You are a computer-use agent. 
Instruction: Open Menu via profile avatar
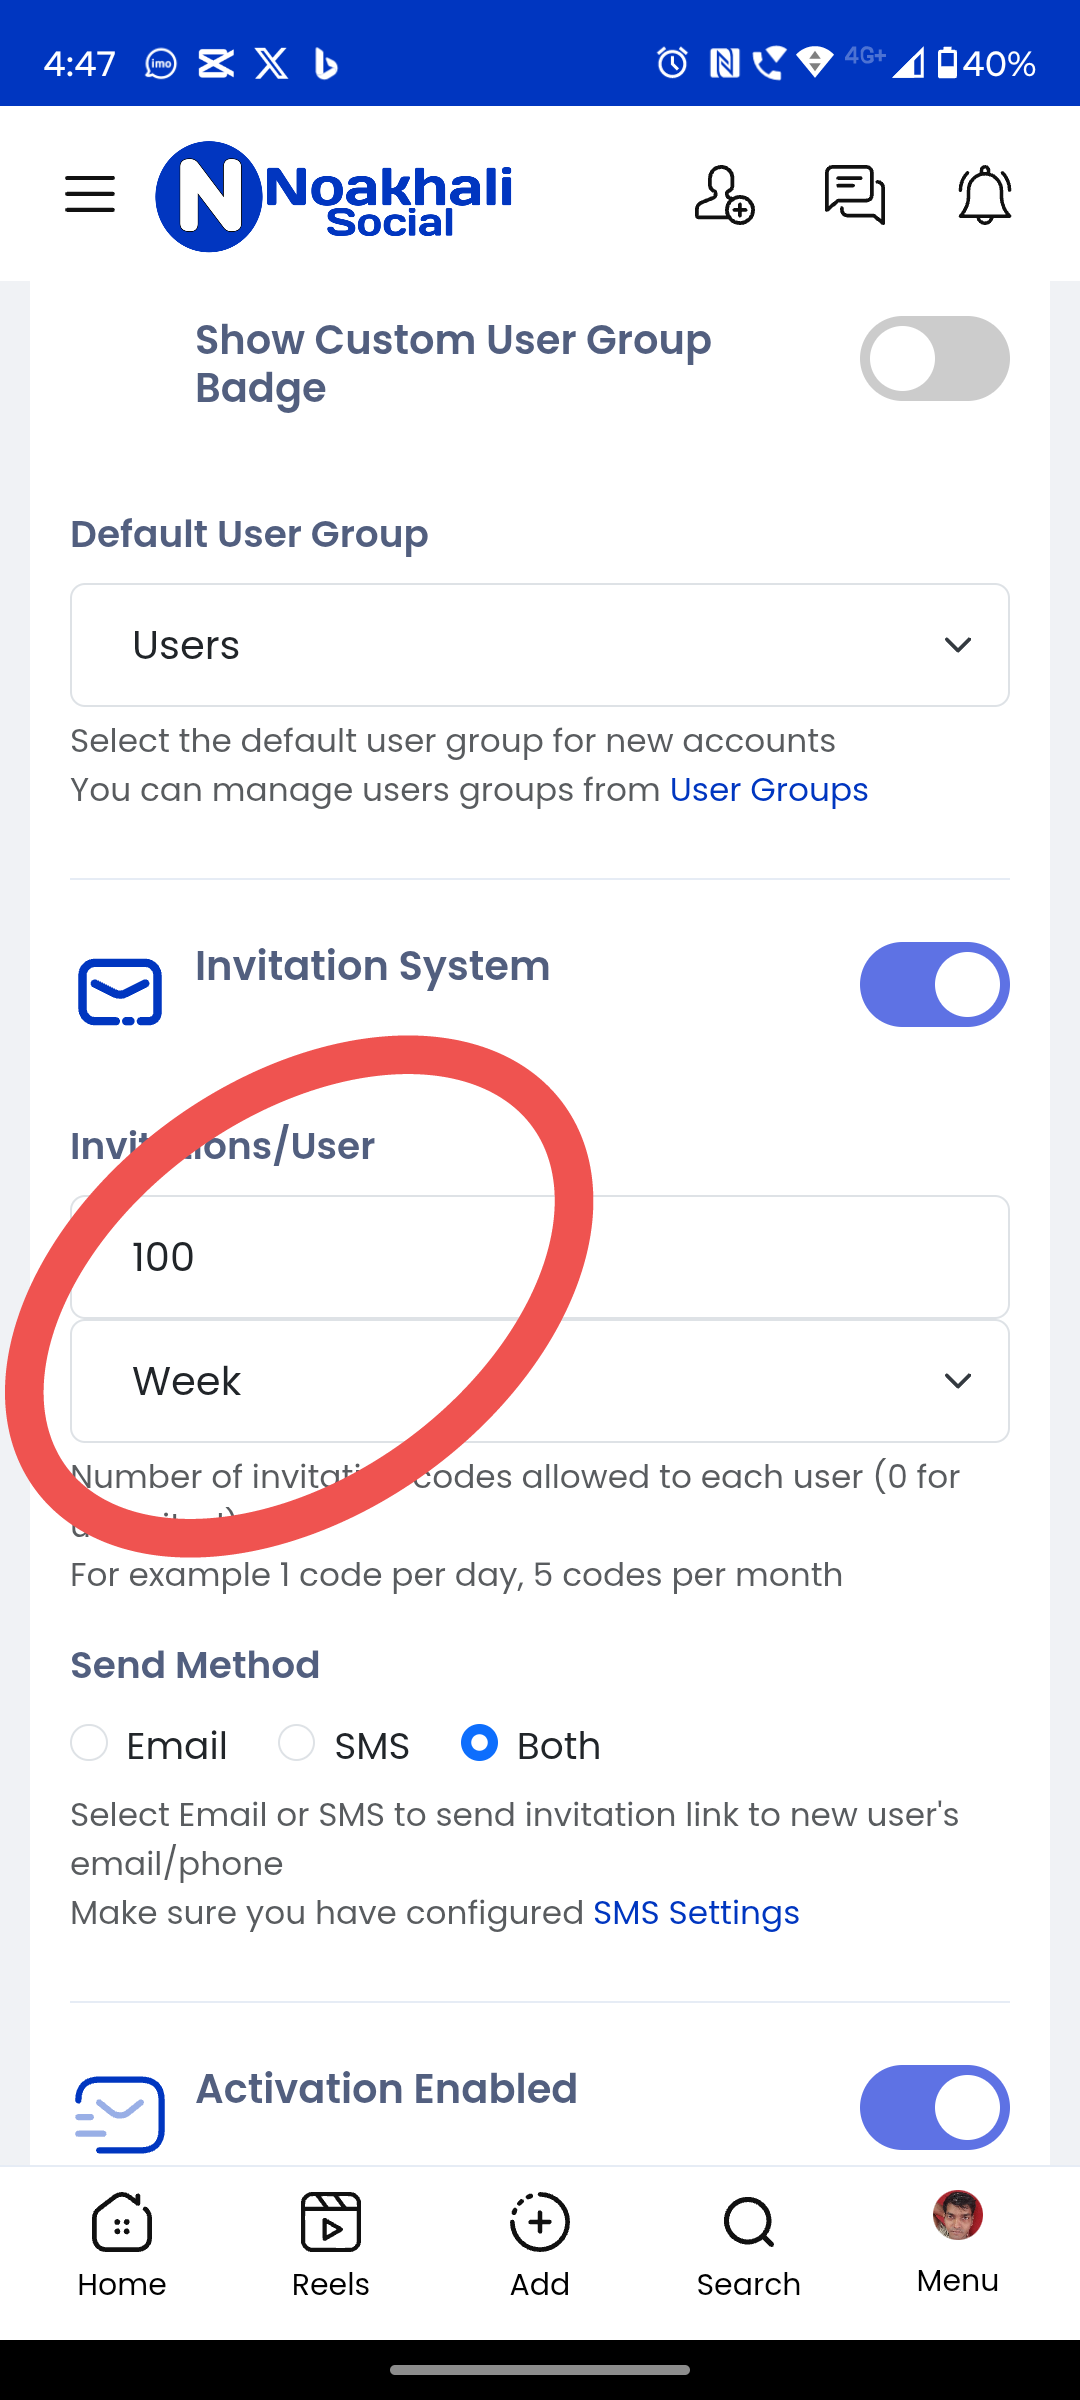(958, 2242)
